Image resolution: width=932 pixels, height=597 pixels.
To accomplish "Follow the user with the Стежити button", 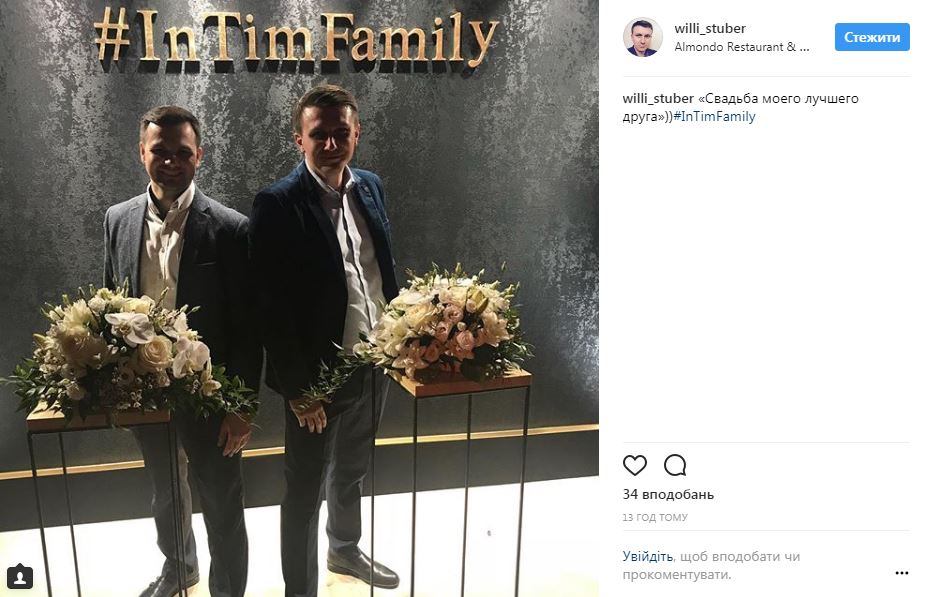I will coord(872,37).
